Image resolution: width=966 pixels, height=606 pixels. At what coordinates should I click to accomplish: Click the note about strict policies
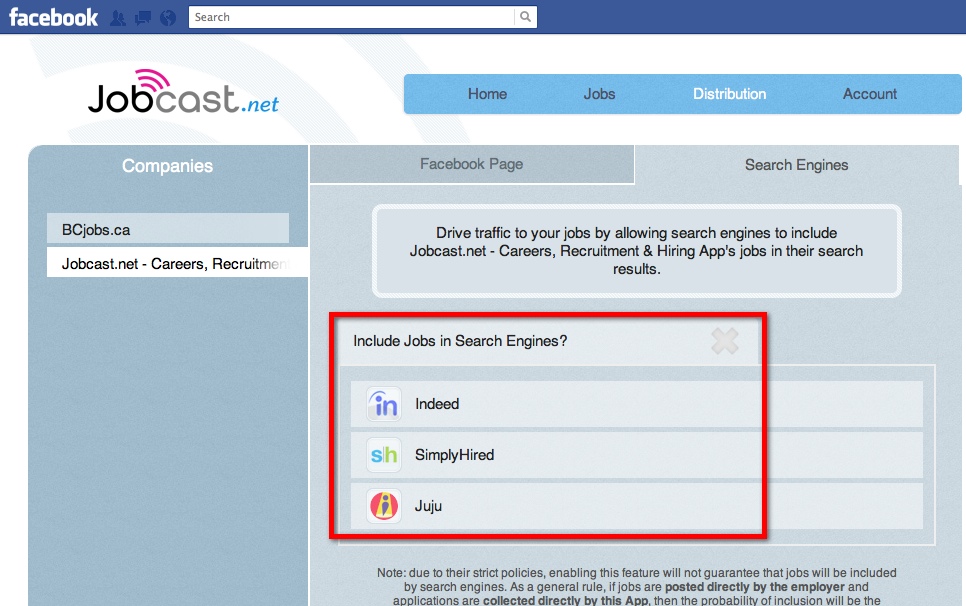click(636, 586)
